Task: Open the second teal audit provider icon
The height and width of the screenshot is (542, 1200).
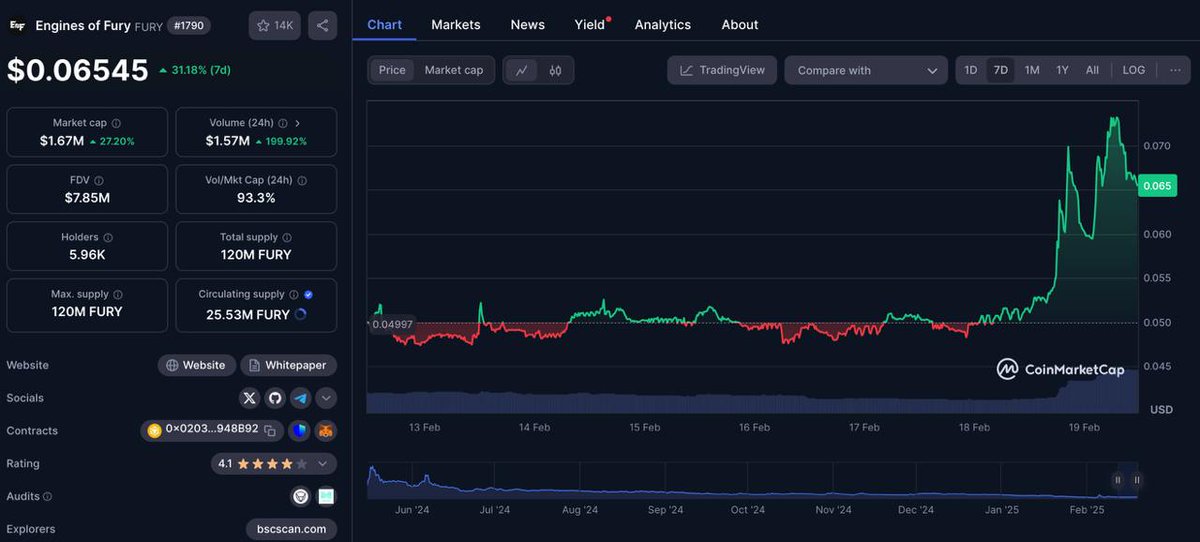Action: coord(326,496)
